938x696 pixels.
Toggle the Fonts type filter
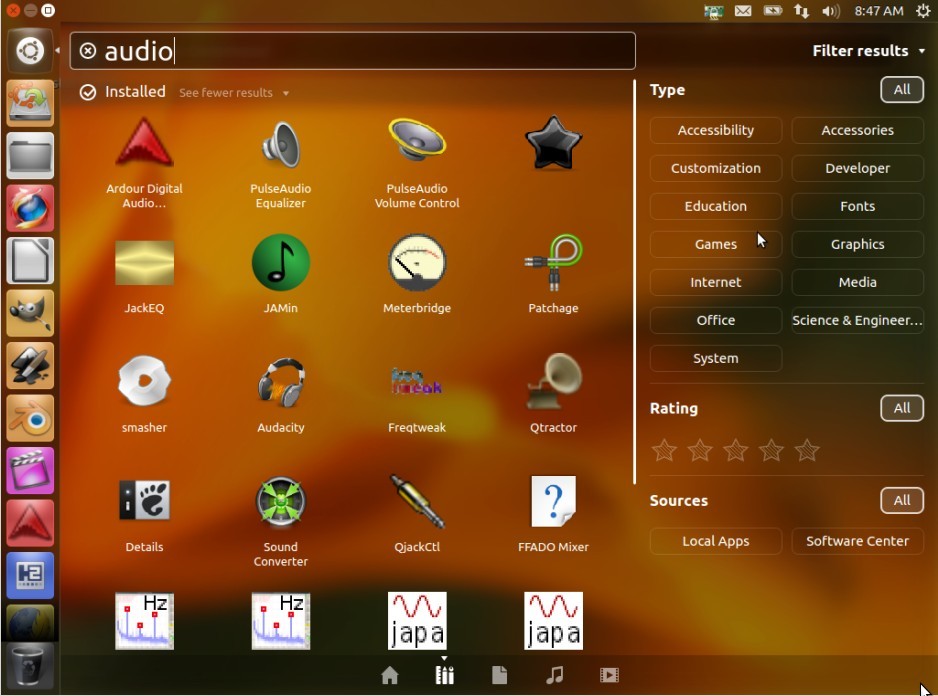point(857,206)
